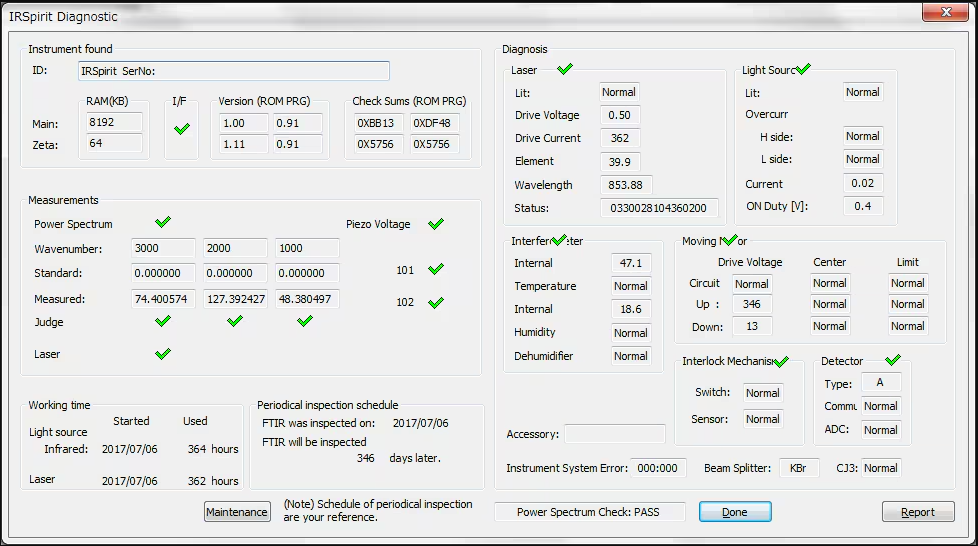The width and height of the screenshot is (978, 546).
Task: Click the Measurements Laser checkmark icon
Action: (163, 354)
